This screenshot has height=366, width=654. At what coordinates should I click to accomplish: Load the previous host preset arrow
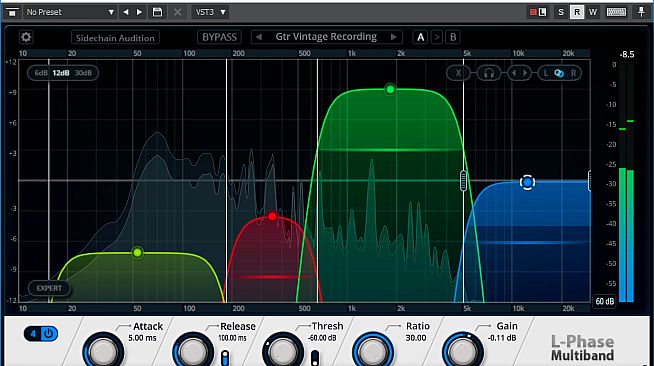(x=126, y=12)
